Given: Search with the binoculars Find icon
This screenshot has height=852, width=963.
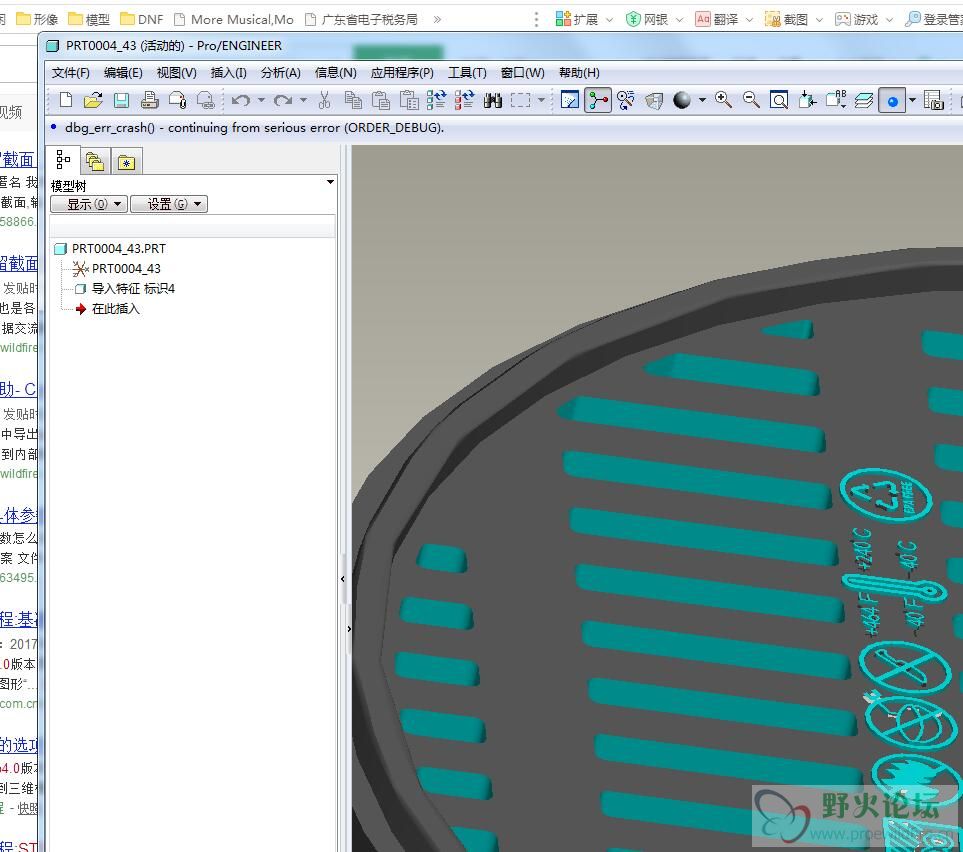Looking at the screenshot, I should pos(493,100).
